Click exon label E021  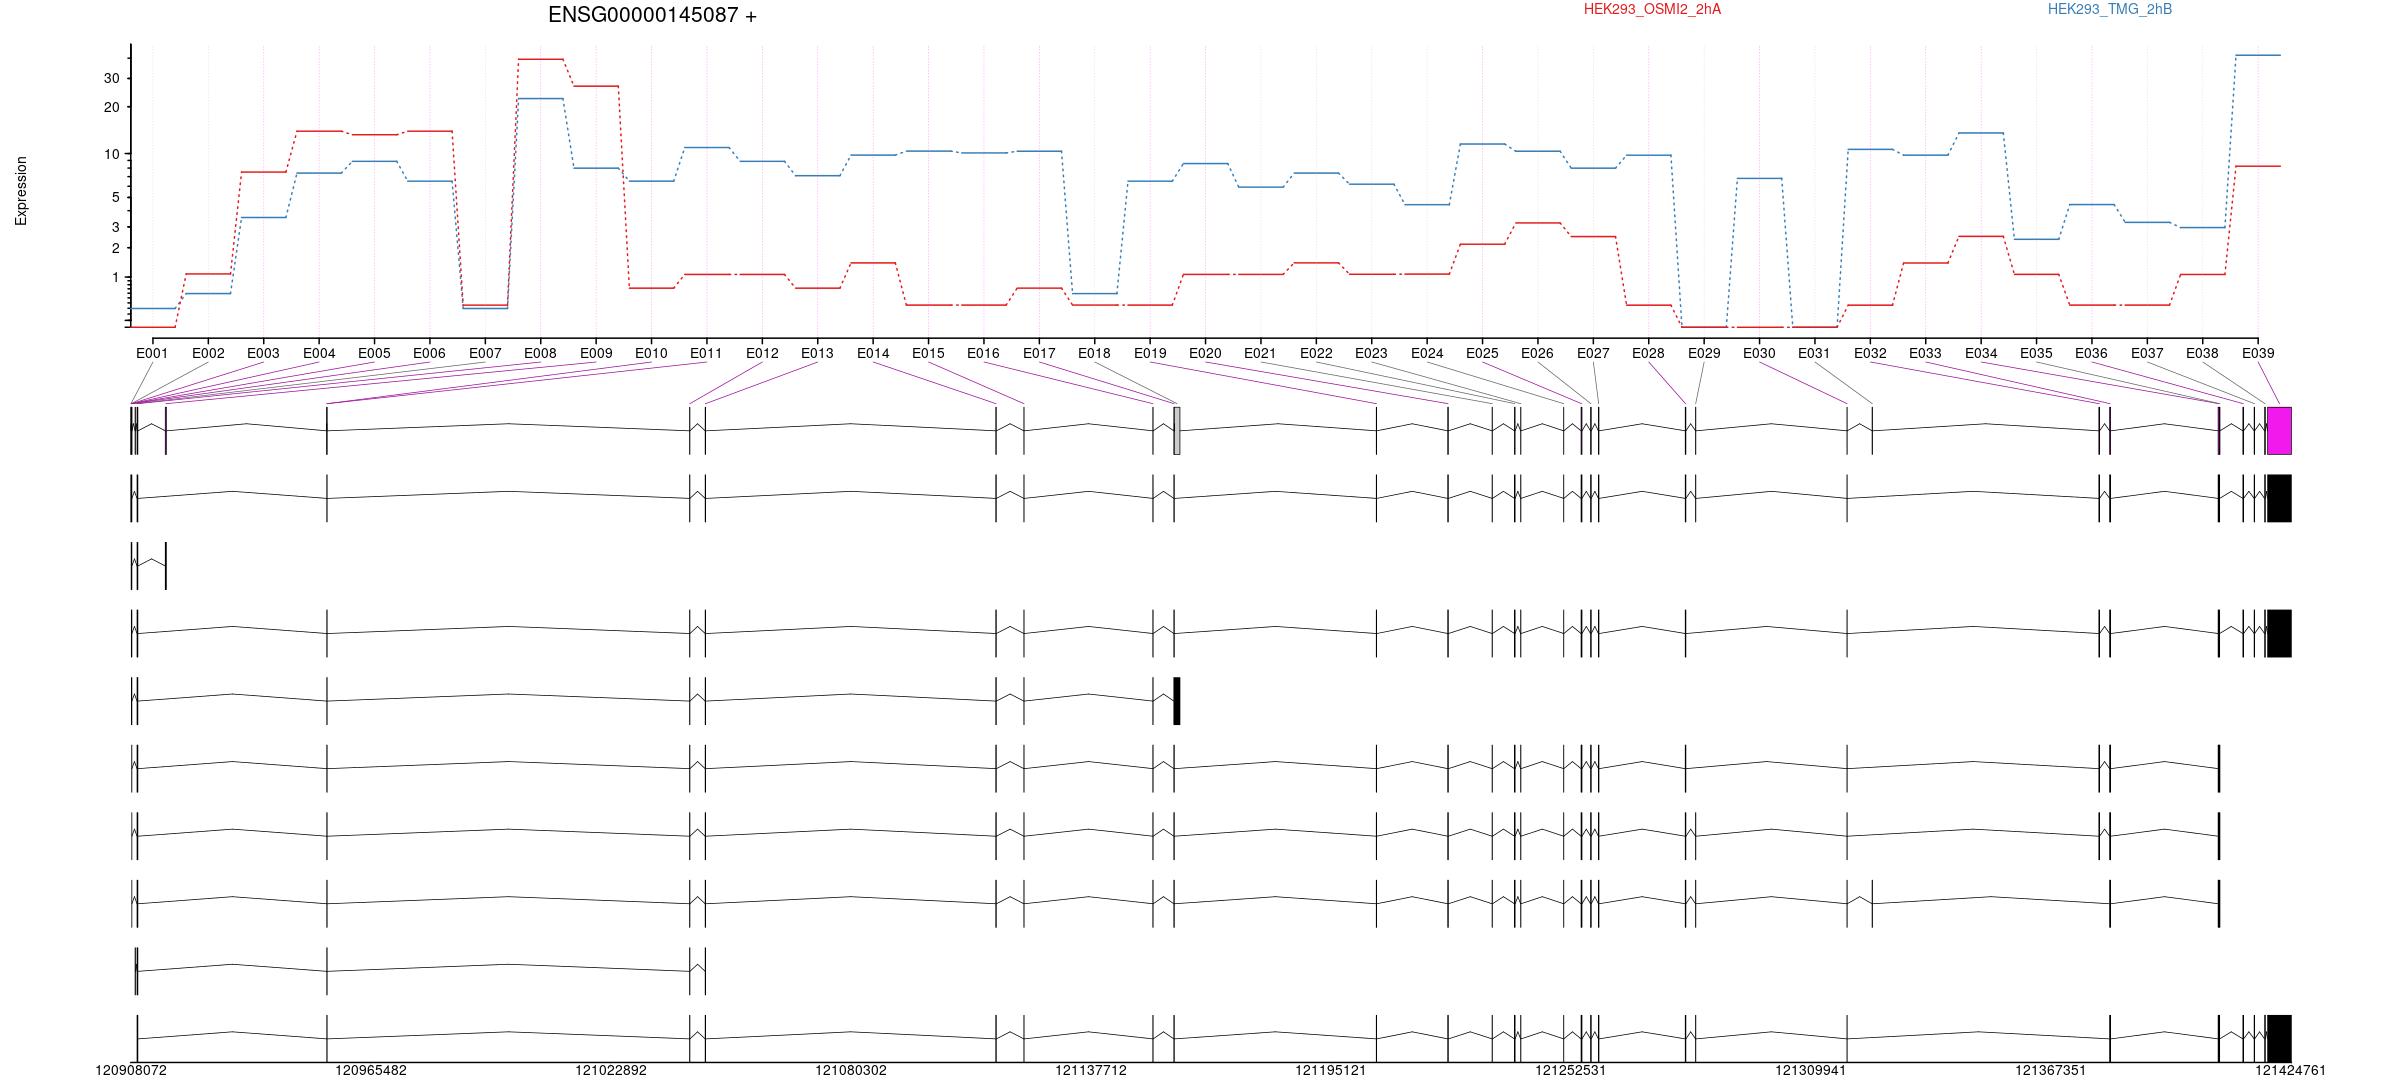coord(1260,353)
